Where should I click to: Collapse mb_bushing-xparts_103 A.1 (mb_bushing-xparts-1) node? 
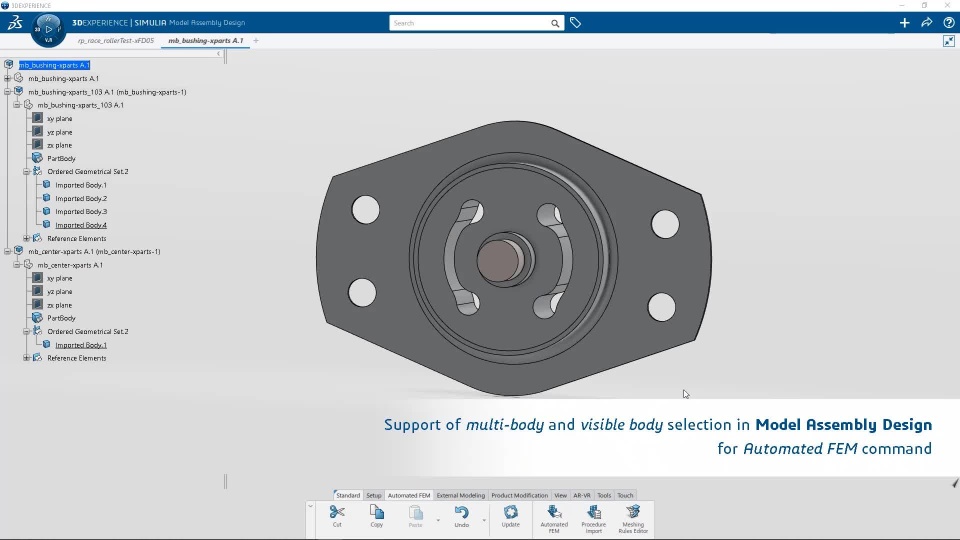click(7, 92)
